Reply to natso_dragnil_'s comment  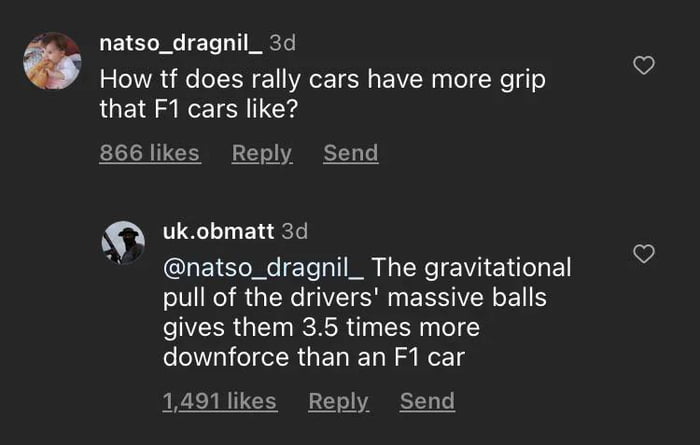[x=261, y=153]
